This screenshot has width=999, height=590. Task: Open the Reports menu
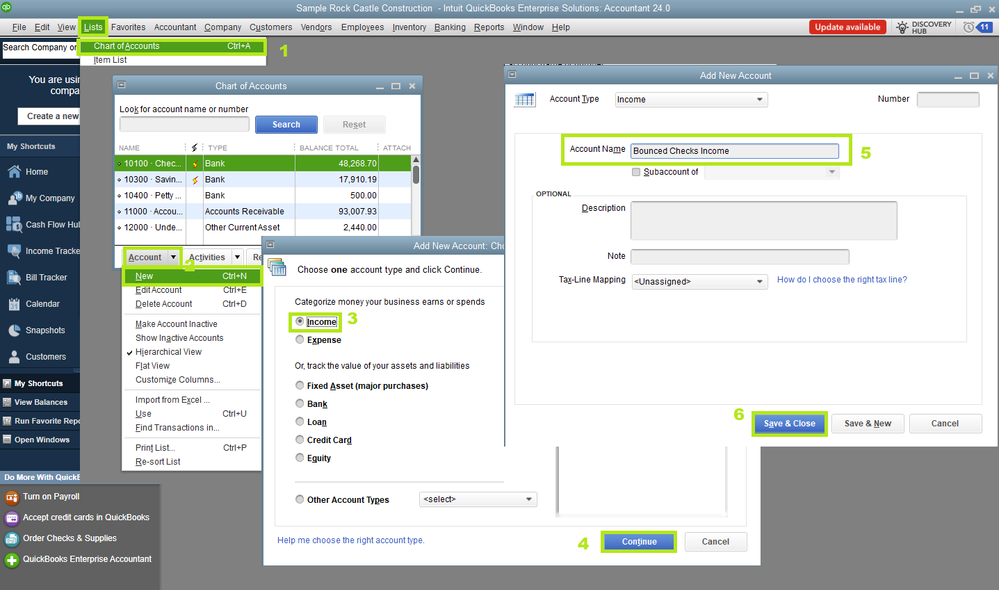(x=489, y=27)
